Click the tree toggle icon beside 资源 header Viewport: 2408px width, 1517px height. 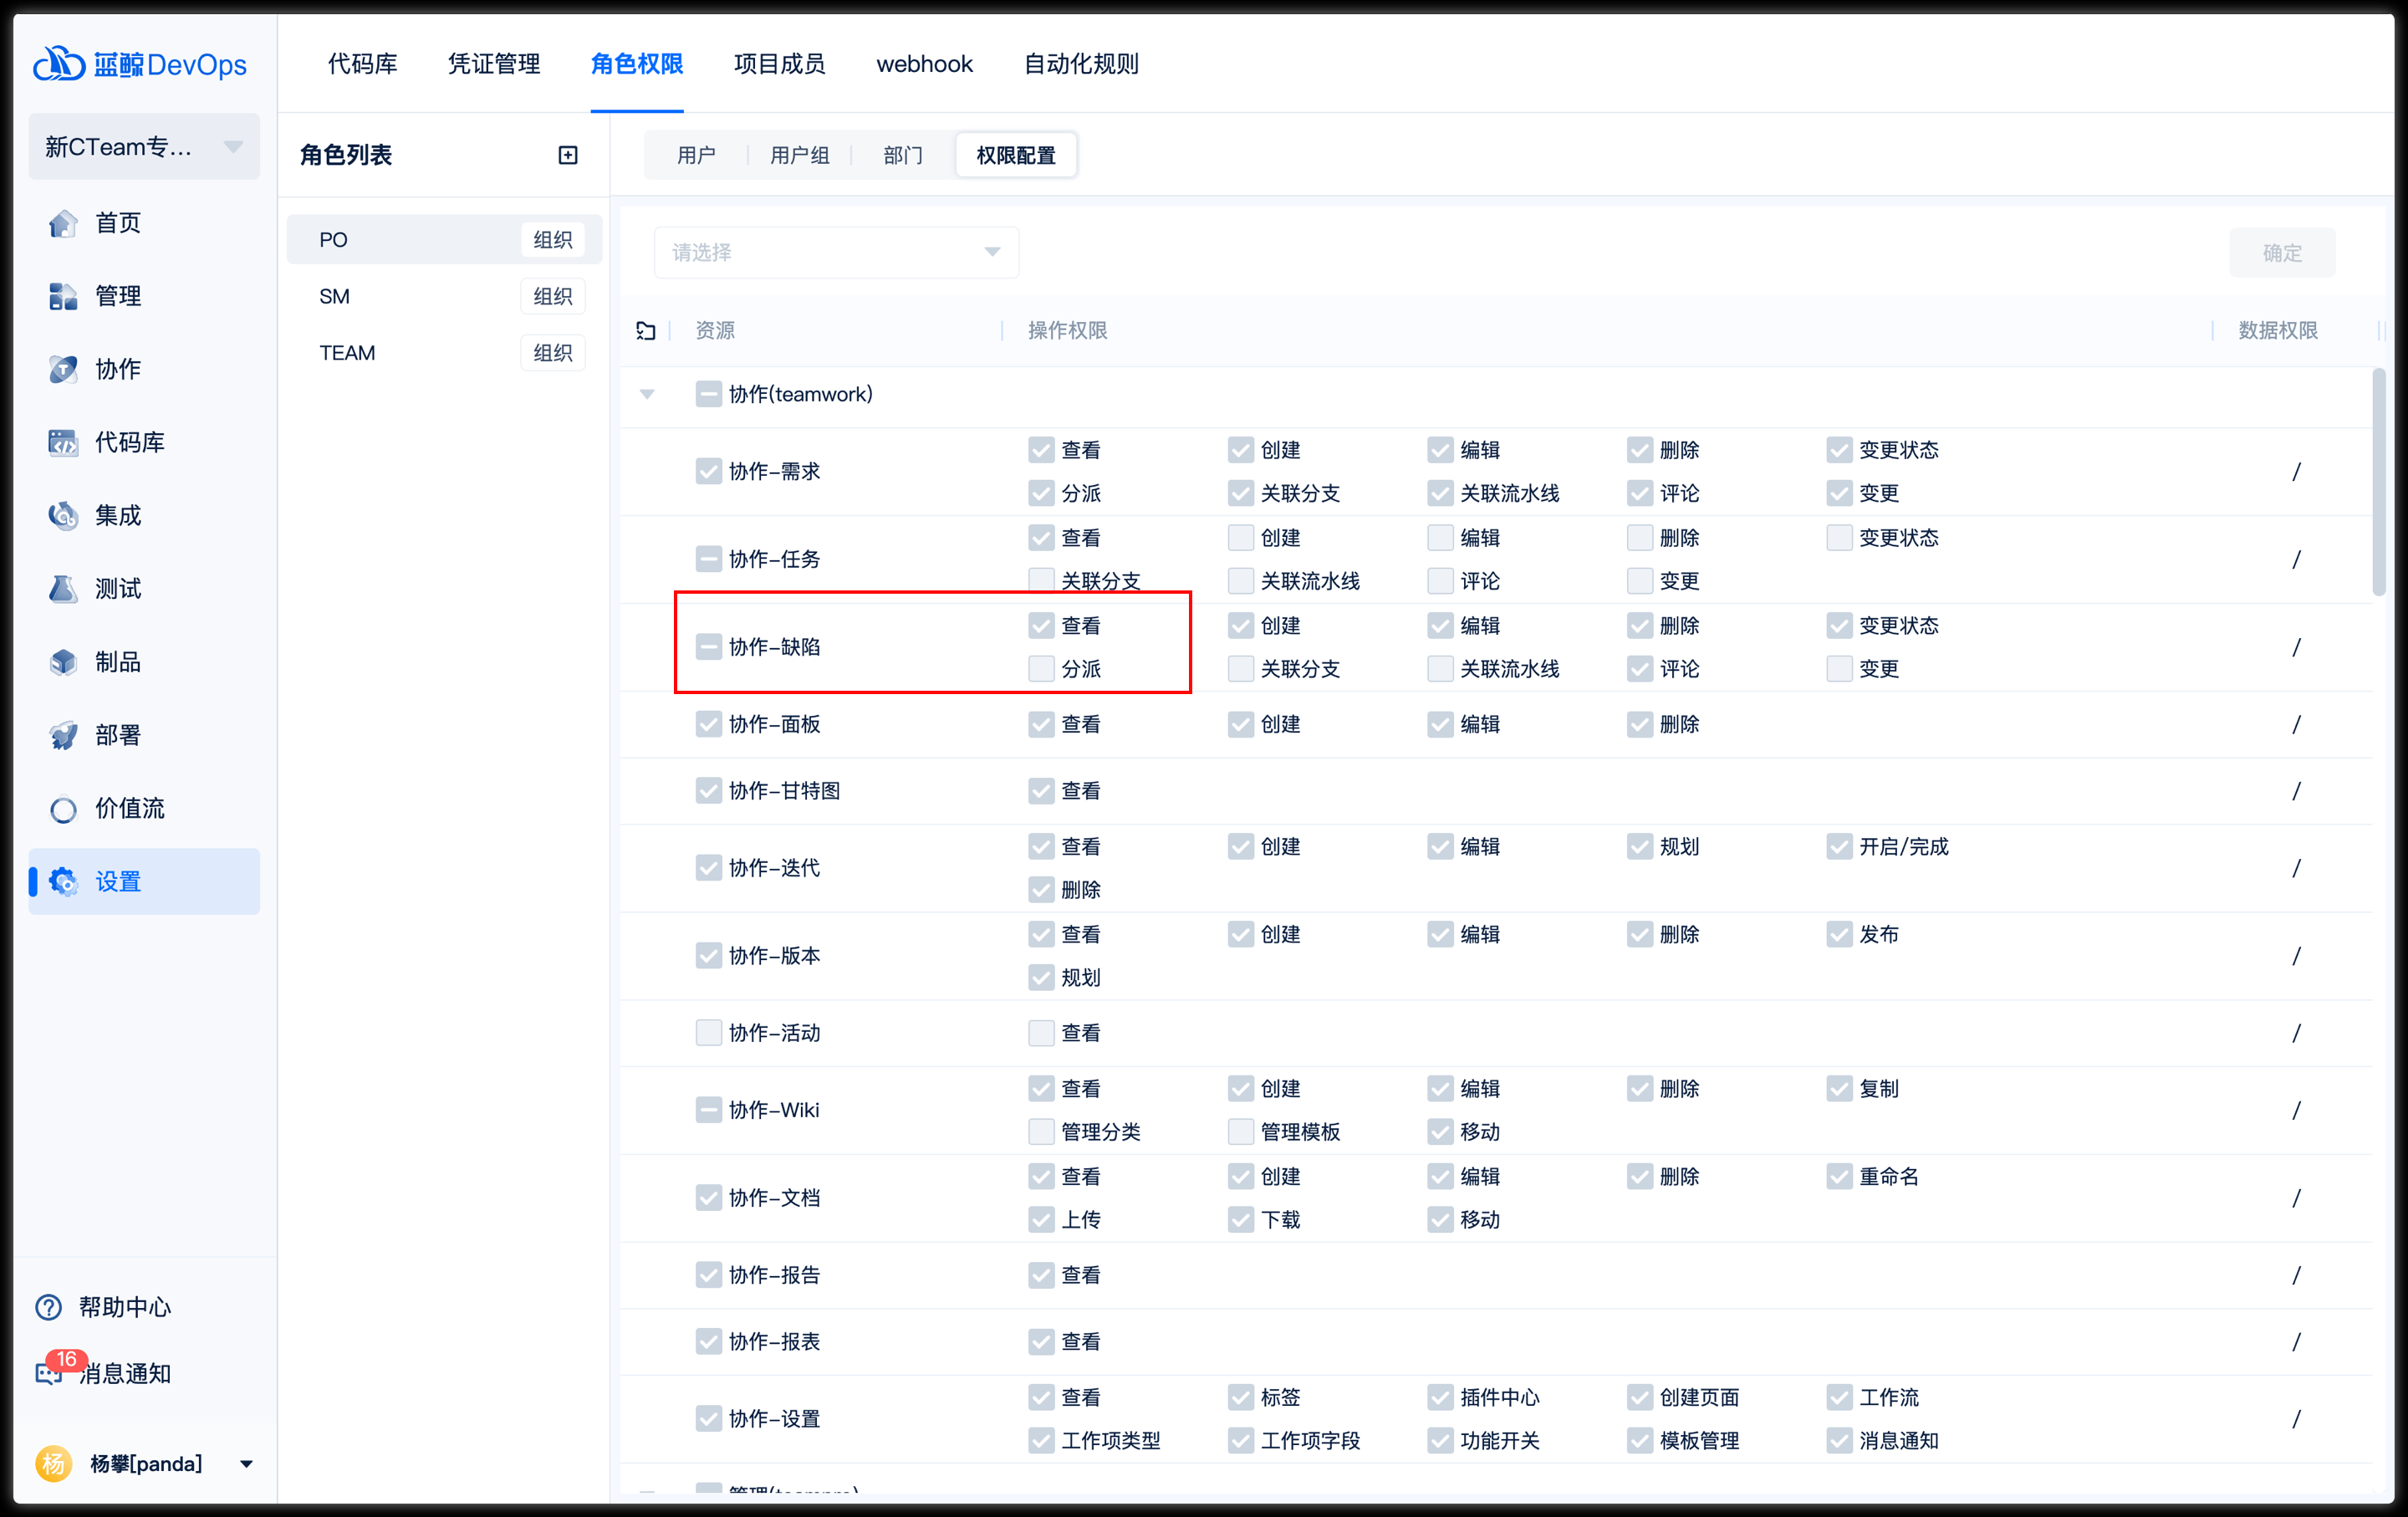646,331
